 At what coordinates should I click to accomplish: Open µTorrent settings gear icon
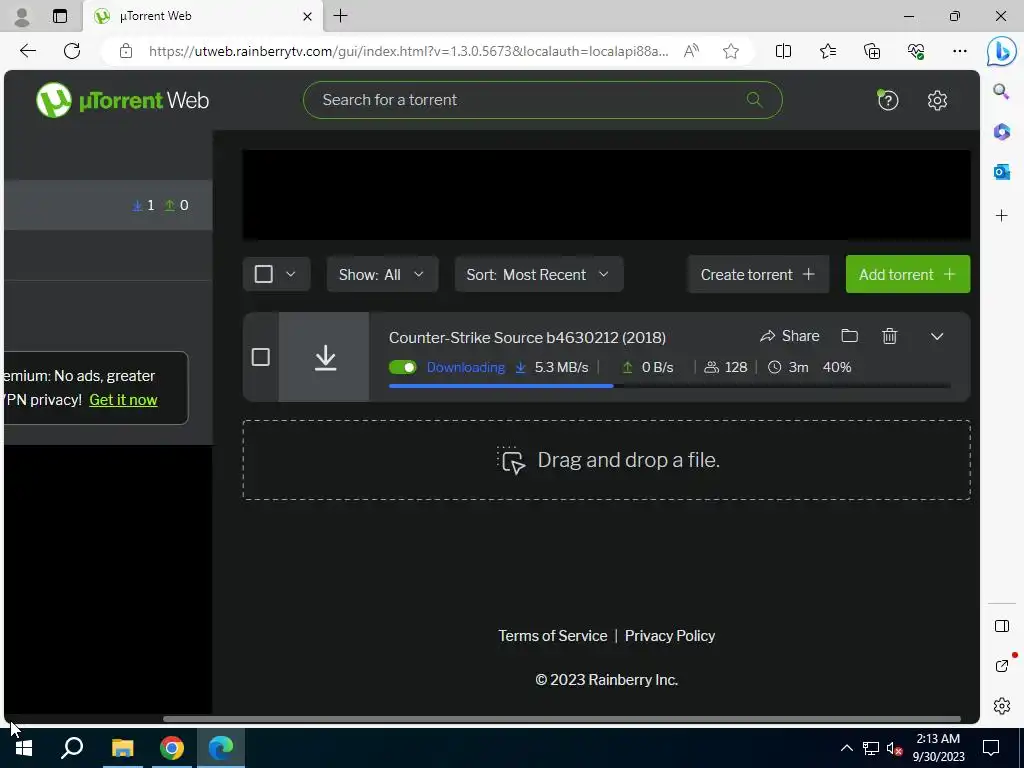(937, 100)
